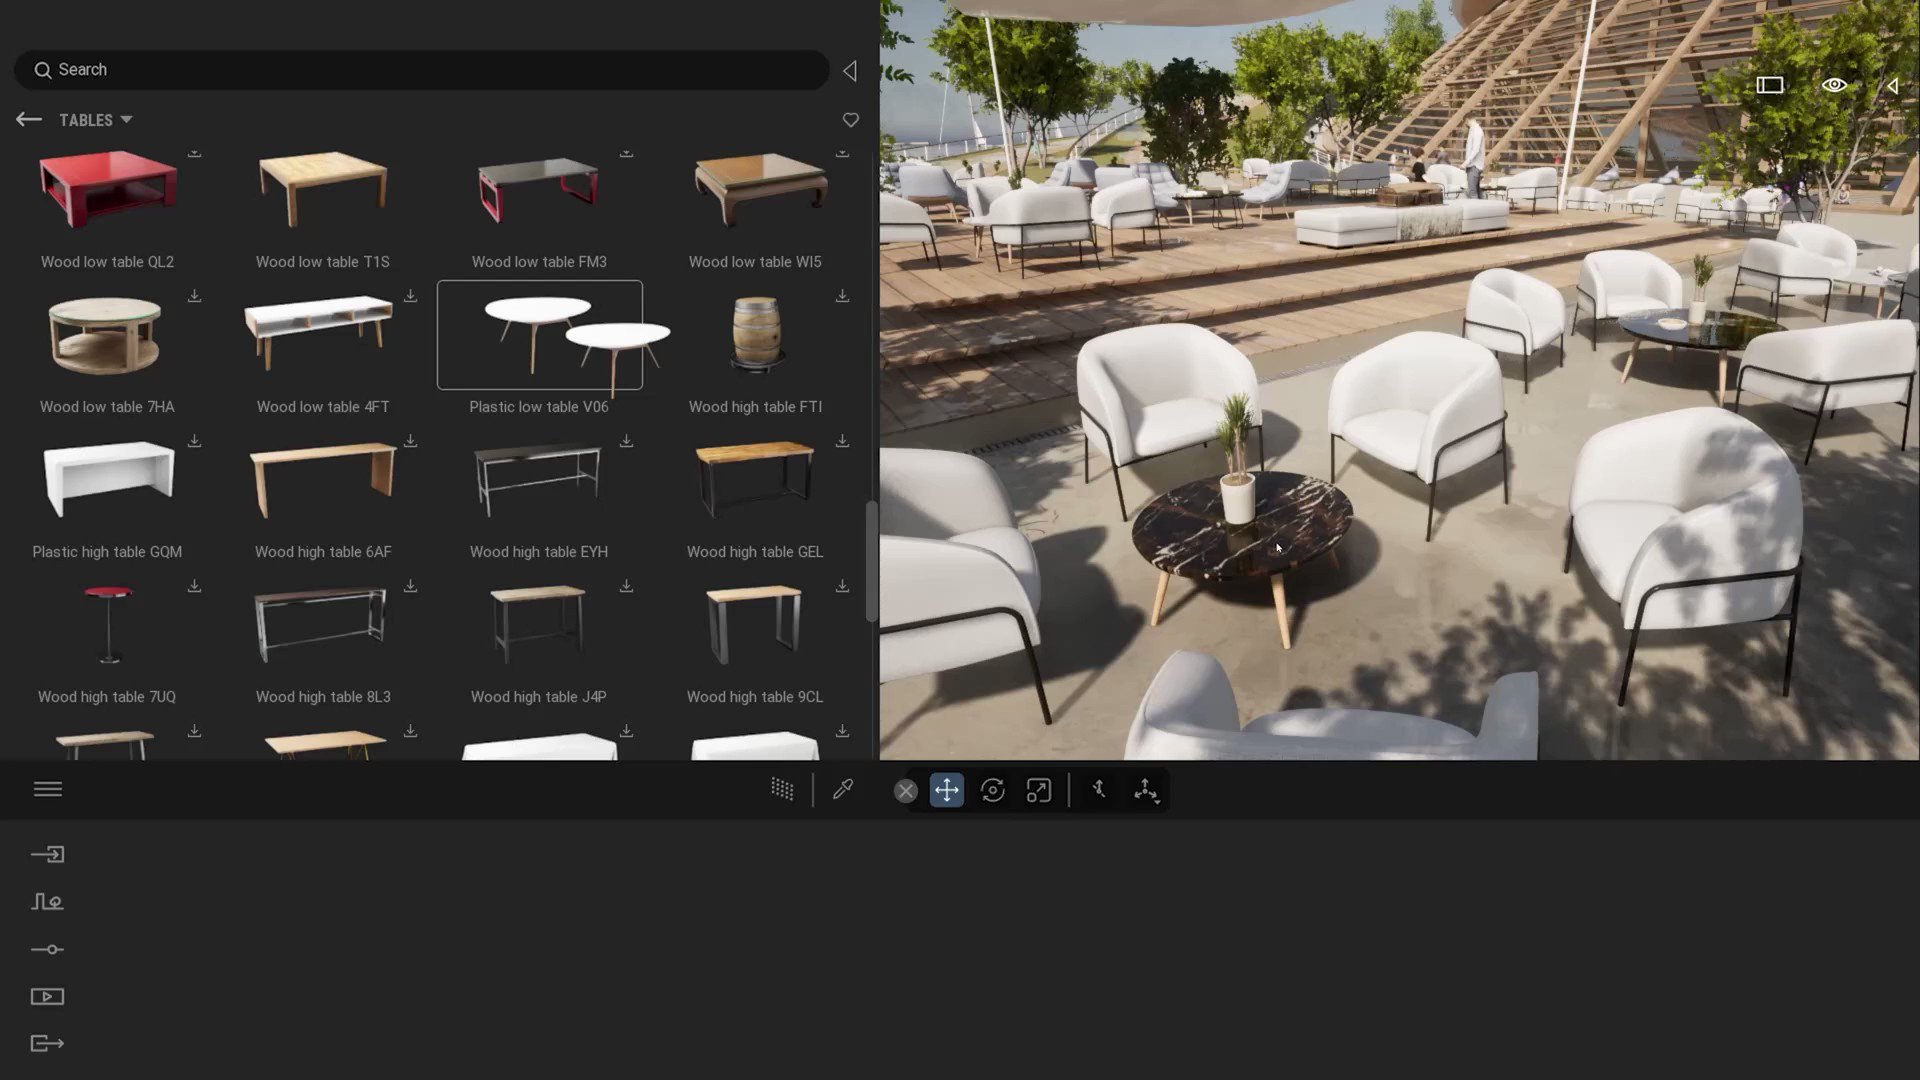Viewport: 1920px width, 1080px height.
Task: Switch to the Rotate gizmo tool
Action: (993, 790)
